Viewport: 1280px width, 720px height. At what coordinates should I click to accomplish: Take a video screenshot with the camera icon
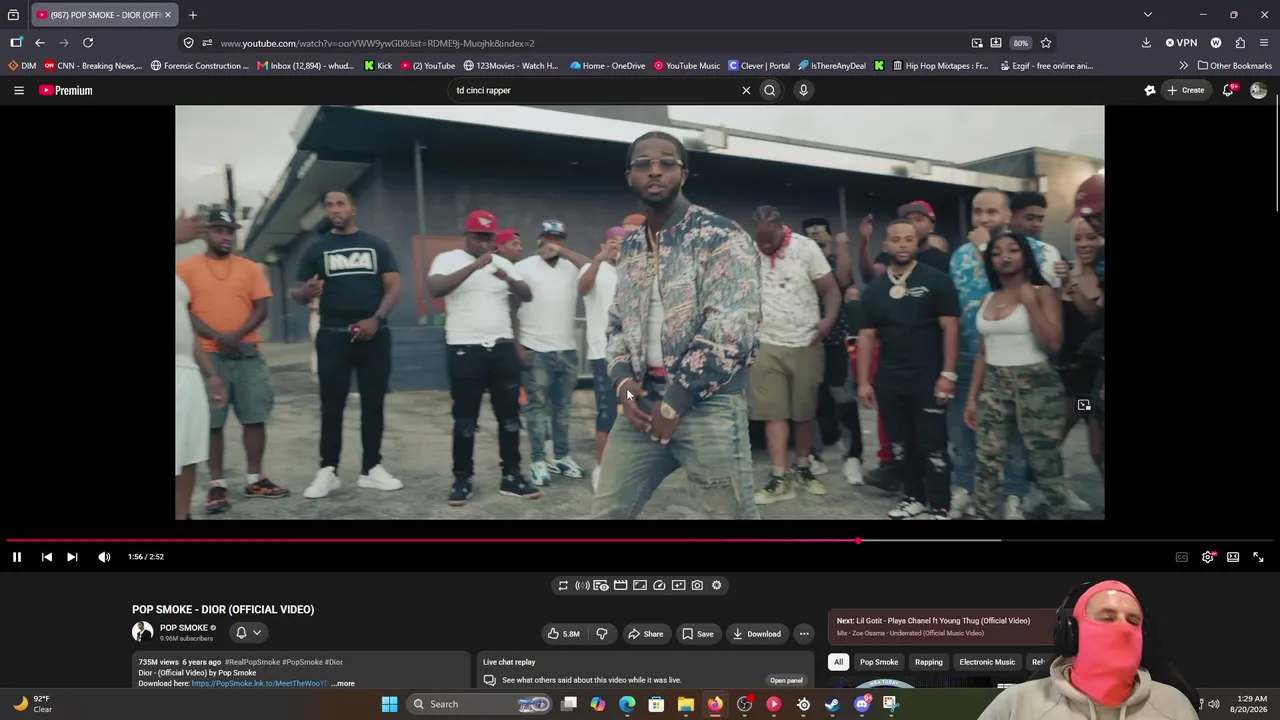pyautogui.click(x=697, y=586)
